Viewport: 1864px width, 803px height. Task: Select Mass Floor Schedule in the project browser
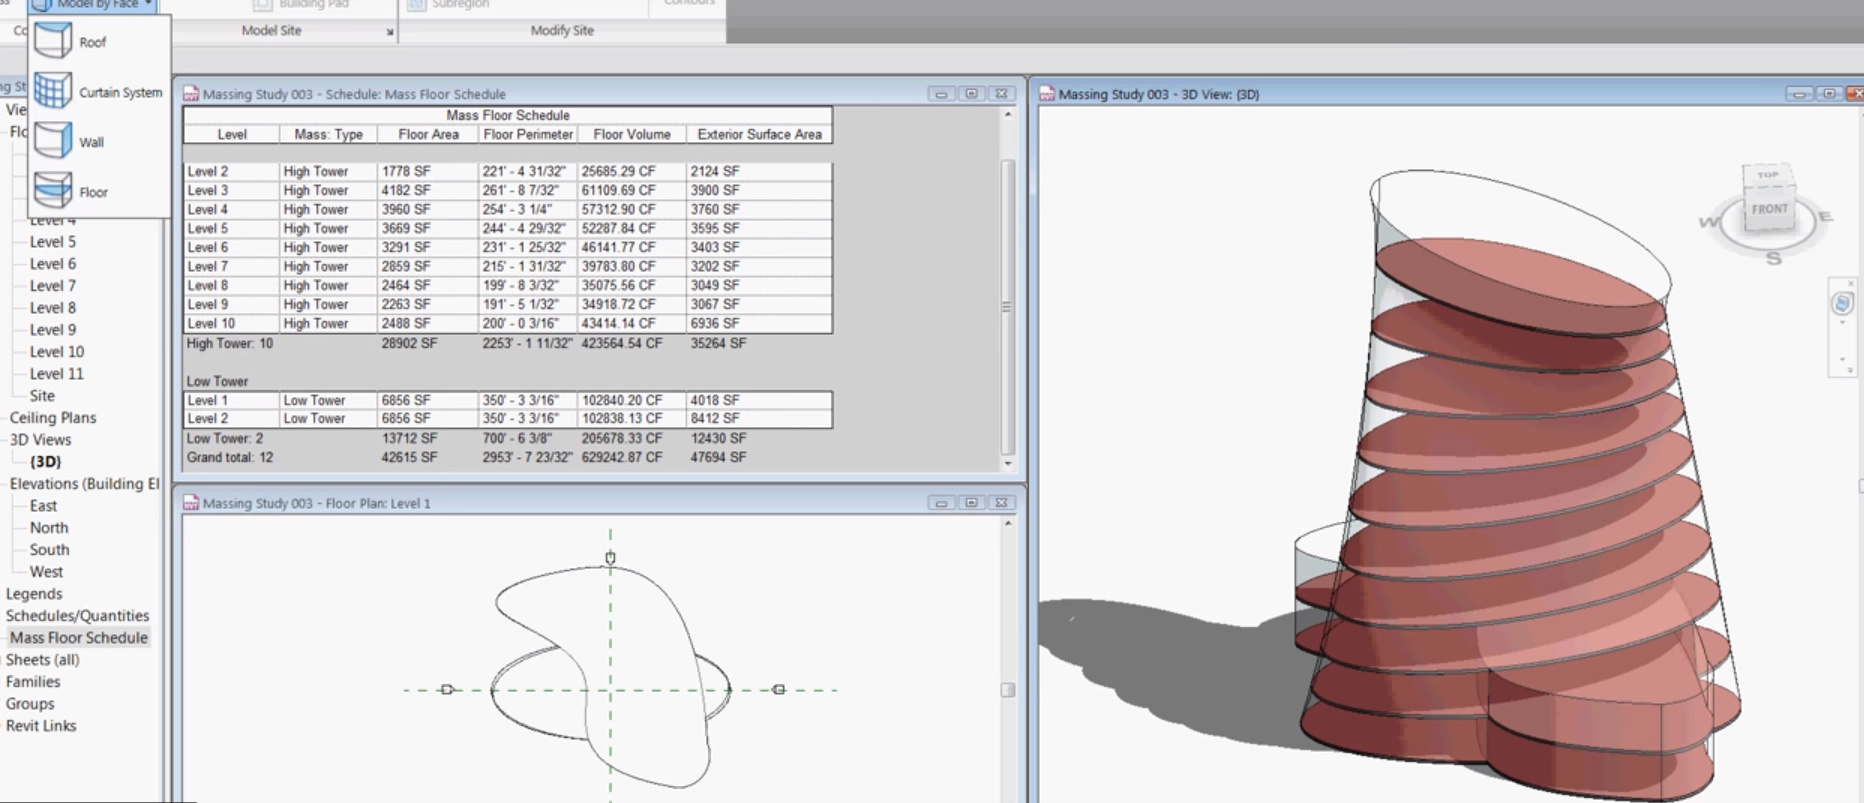[x=78, y=638]
